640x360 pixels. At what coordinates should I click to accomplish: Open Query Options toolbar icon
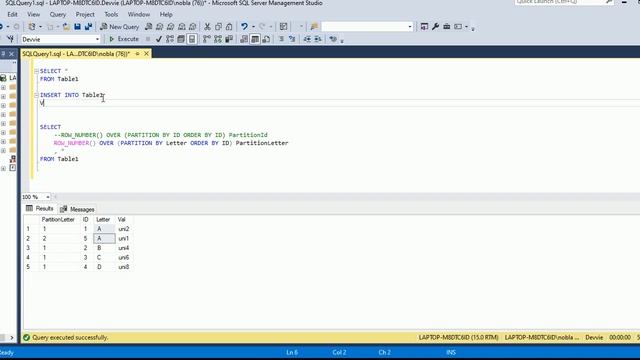(x=181, y=39)
